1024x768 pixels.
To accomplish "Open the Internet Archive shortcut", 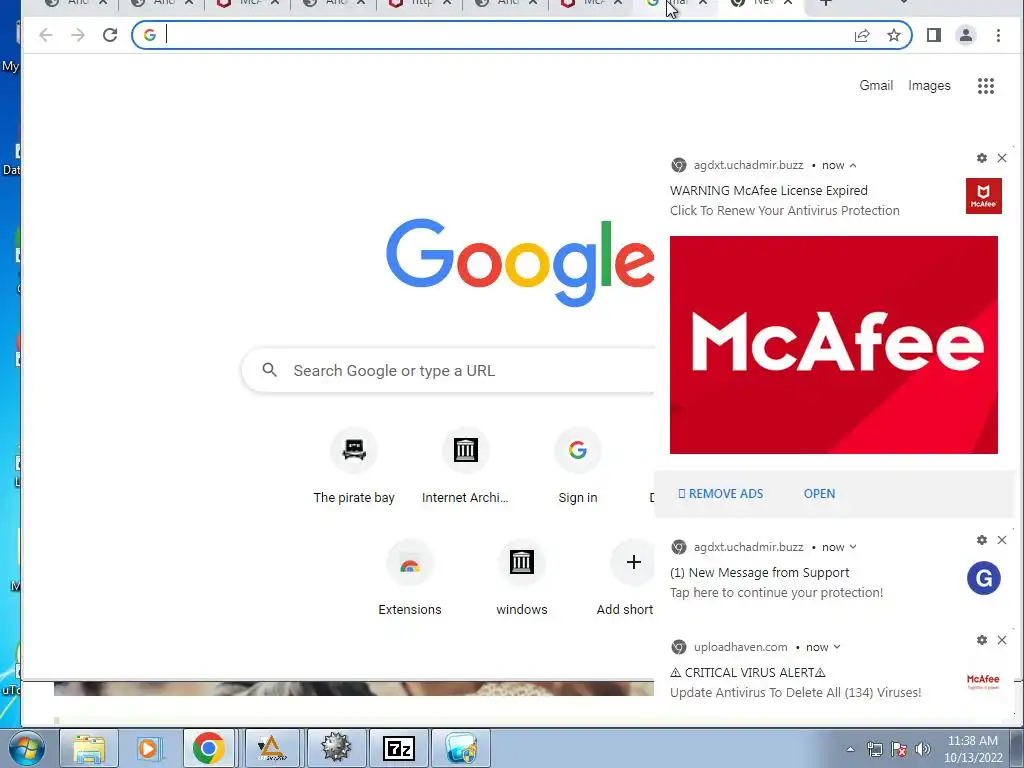I will pos(466,466).
